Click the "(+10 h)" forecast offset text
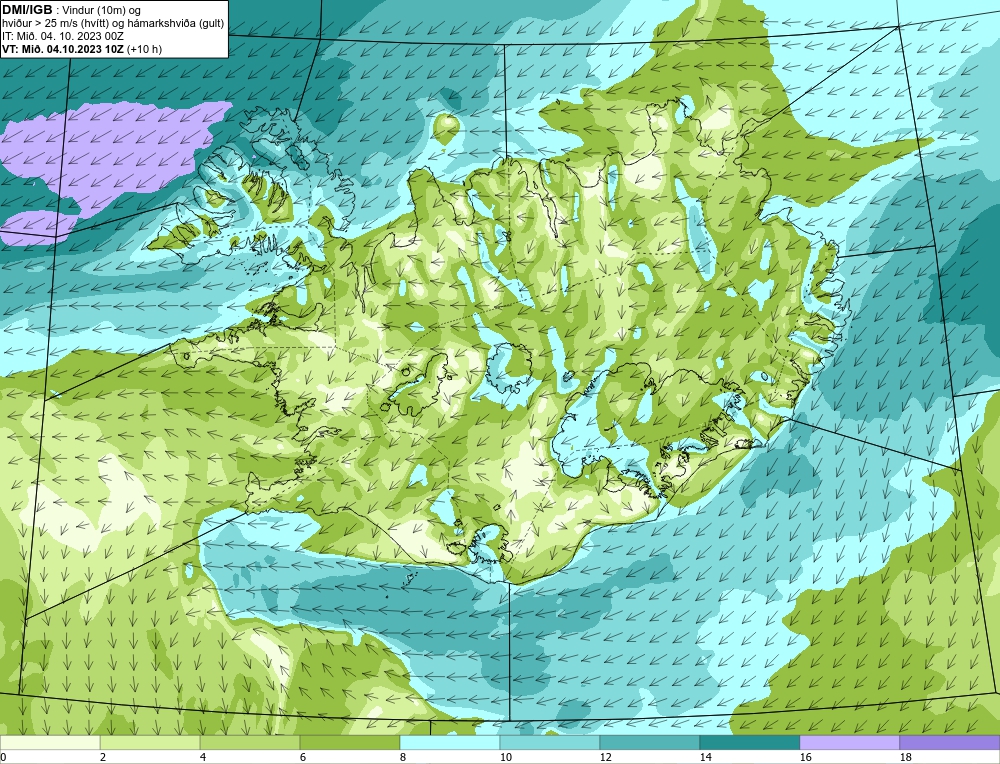 coord(145,49)
